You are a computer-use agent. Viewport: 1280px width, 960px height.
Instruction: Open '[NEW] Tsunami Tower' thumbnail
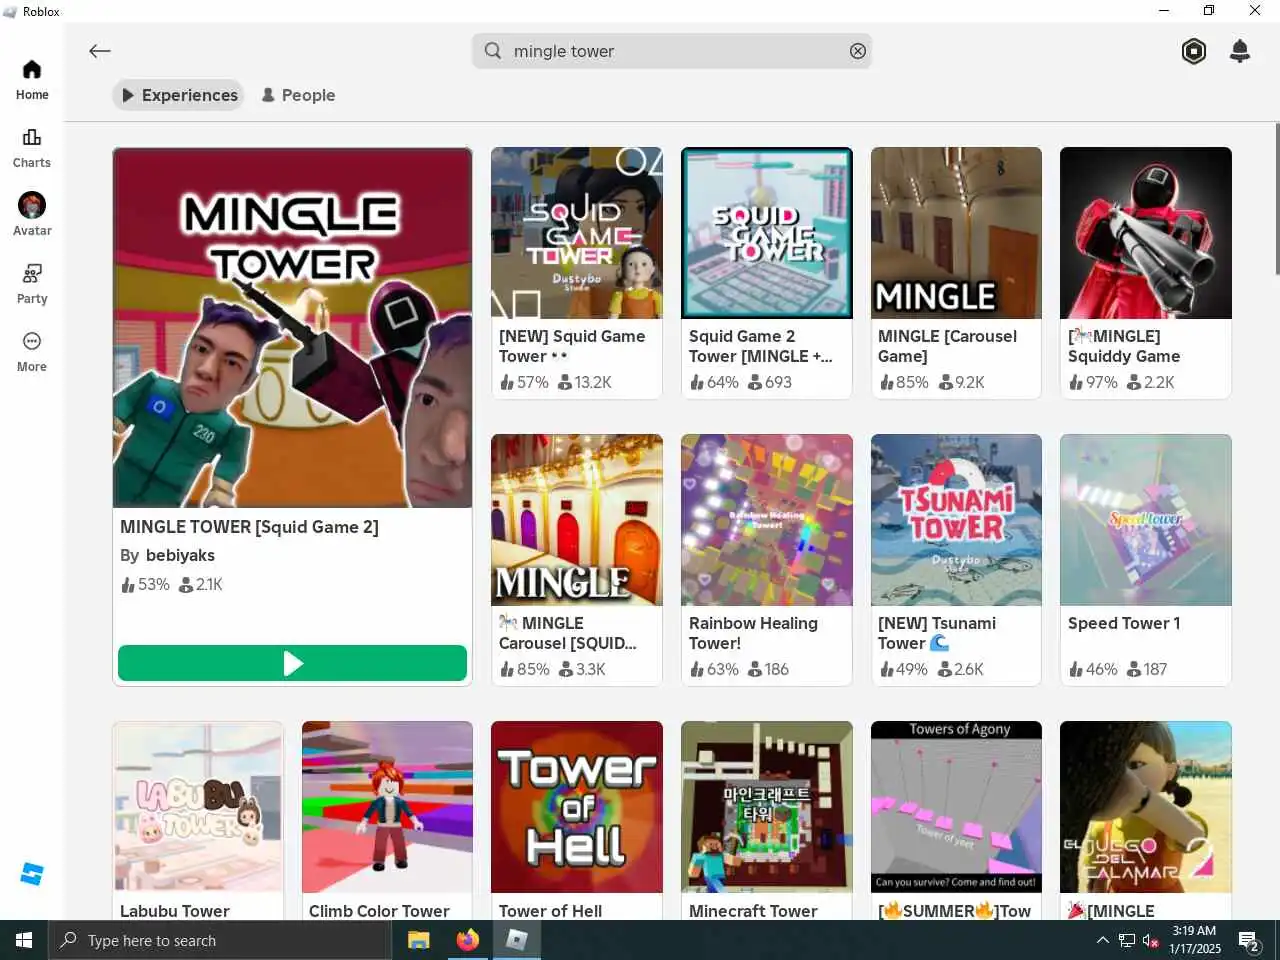tap(956, 520)
